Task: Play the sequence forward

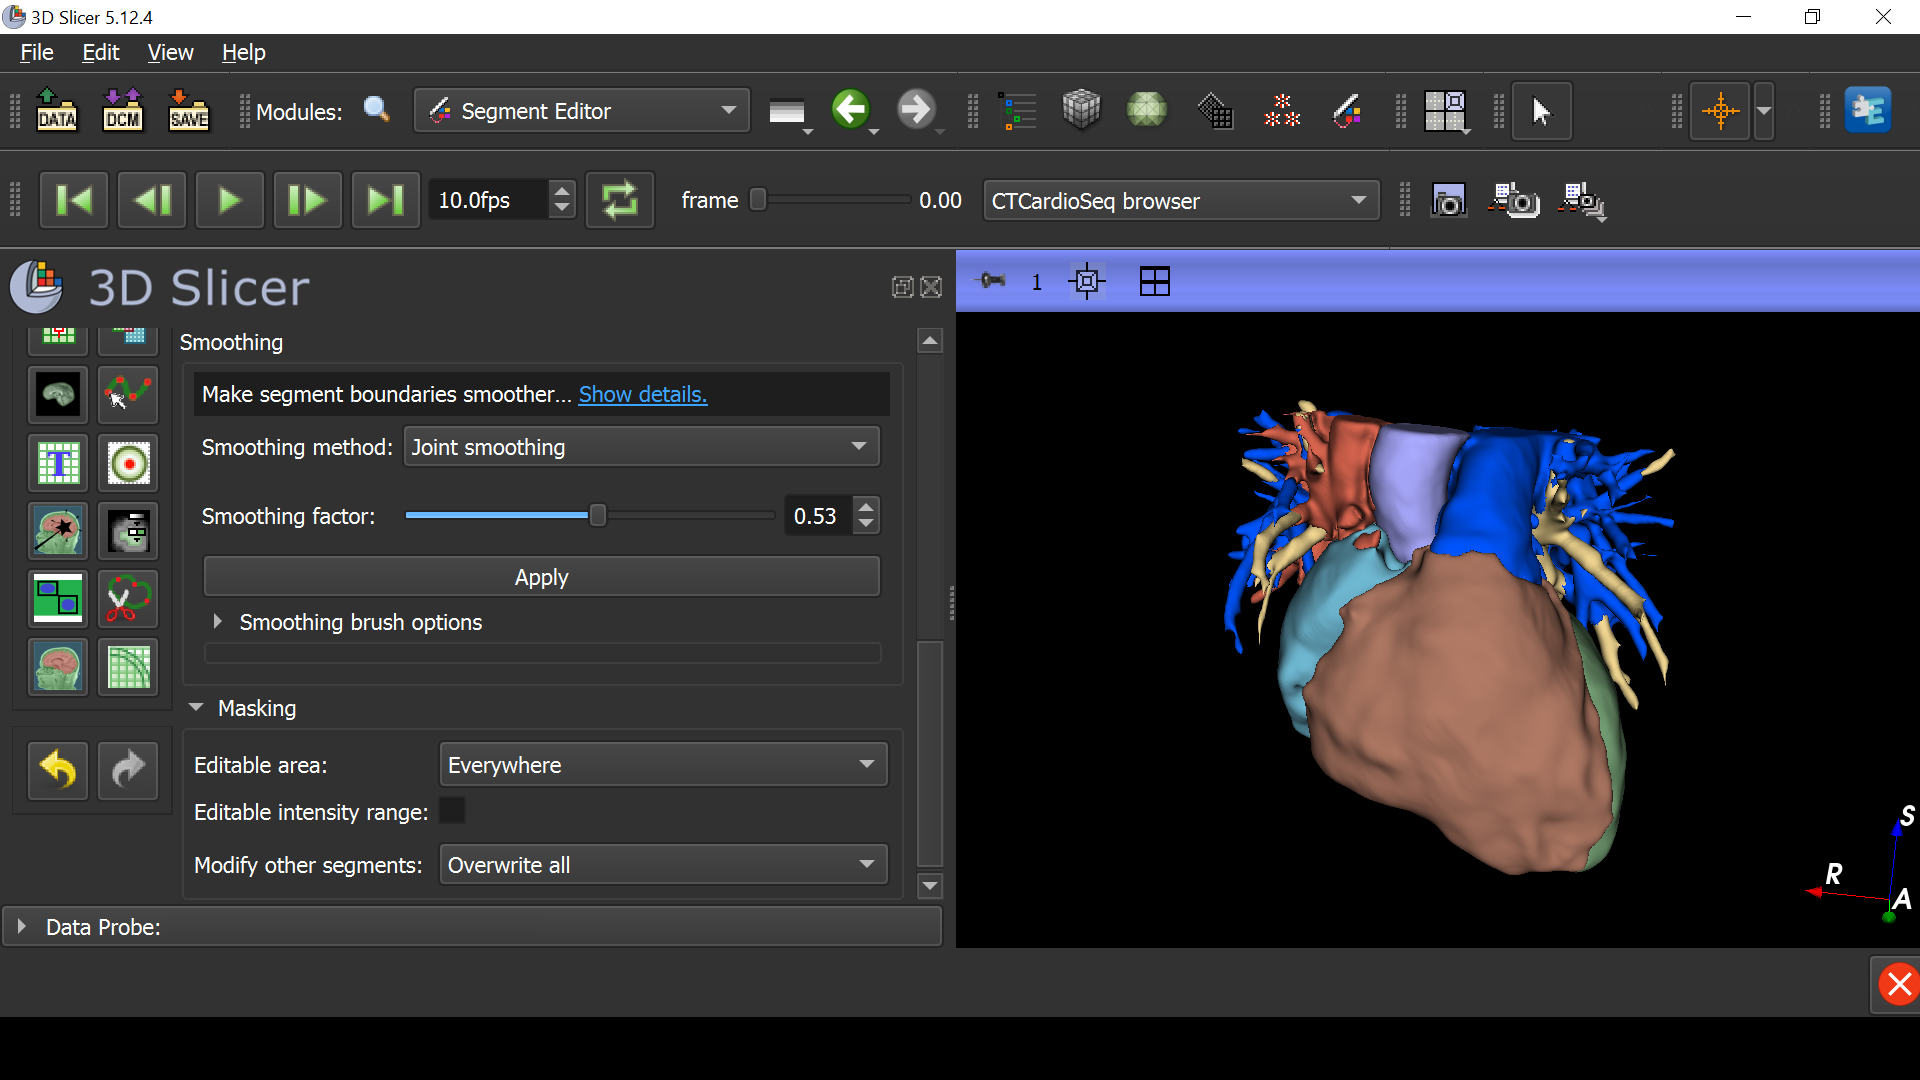Action: click(230, 200)
